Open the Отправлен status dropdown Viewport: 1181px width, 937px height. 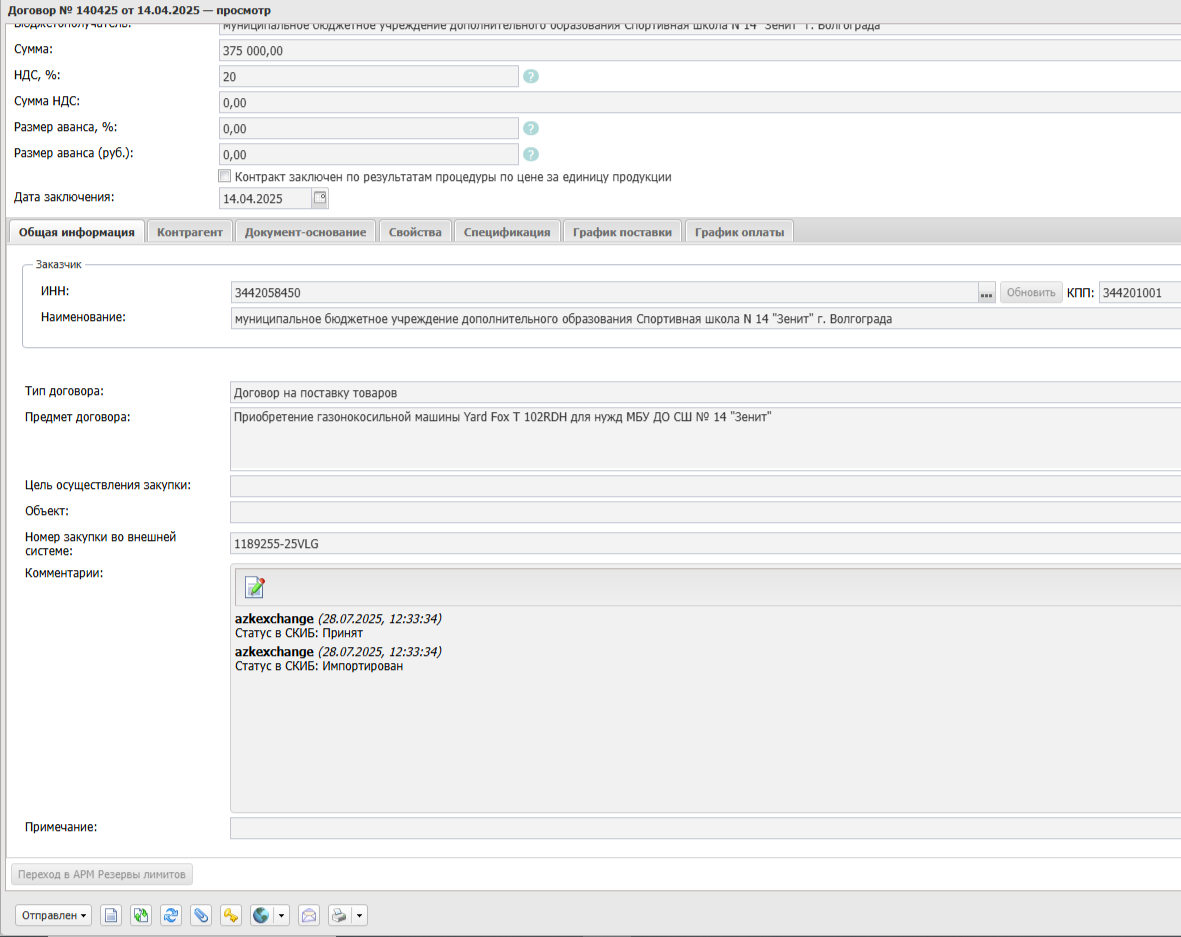[x=54, y=915]
